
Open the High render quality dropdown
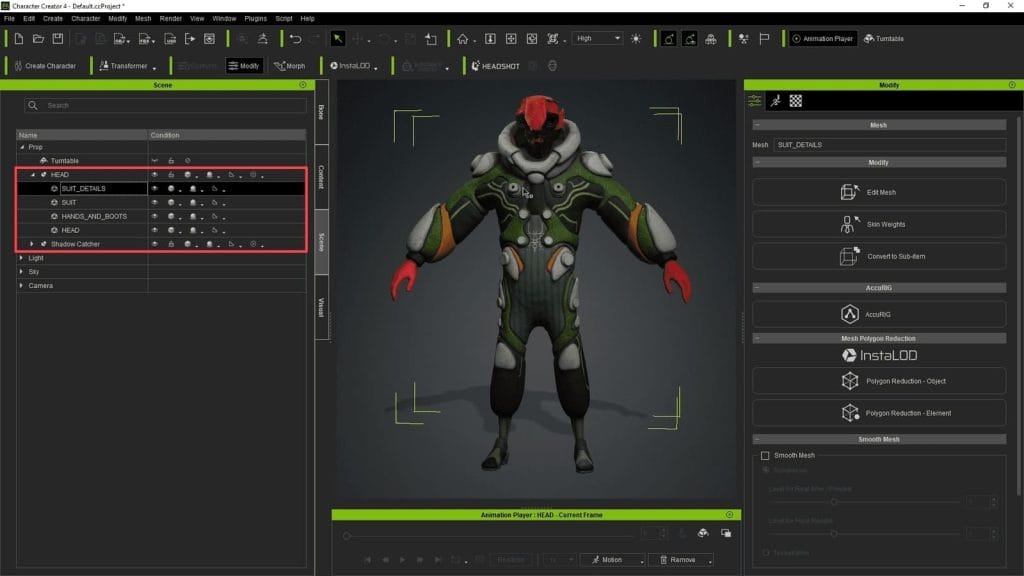coord(598,39)
